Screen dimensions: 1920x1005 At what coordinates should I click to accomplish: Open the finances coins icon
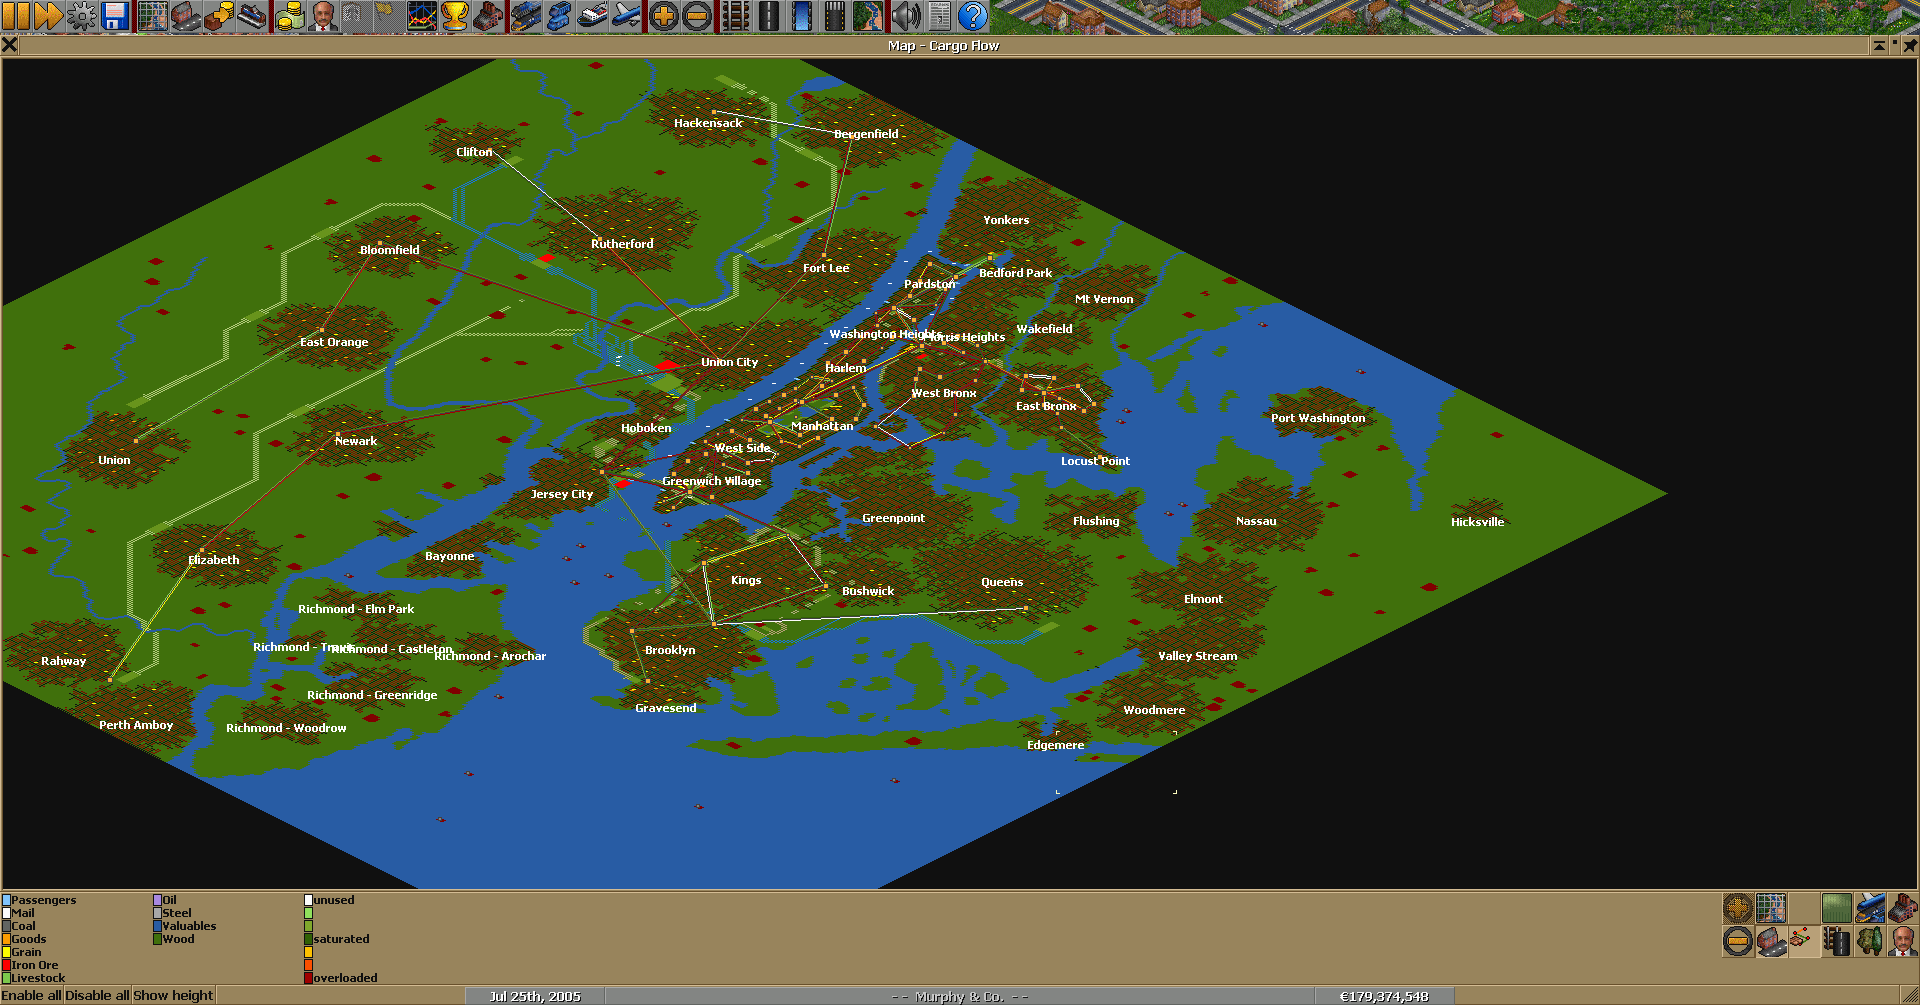pos(290,16)
